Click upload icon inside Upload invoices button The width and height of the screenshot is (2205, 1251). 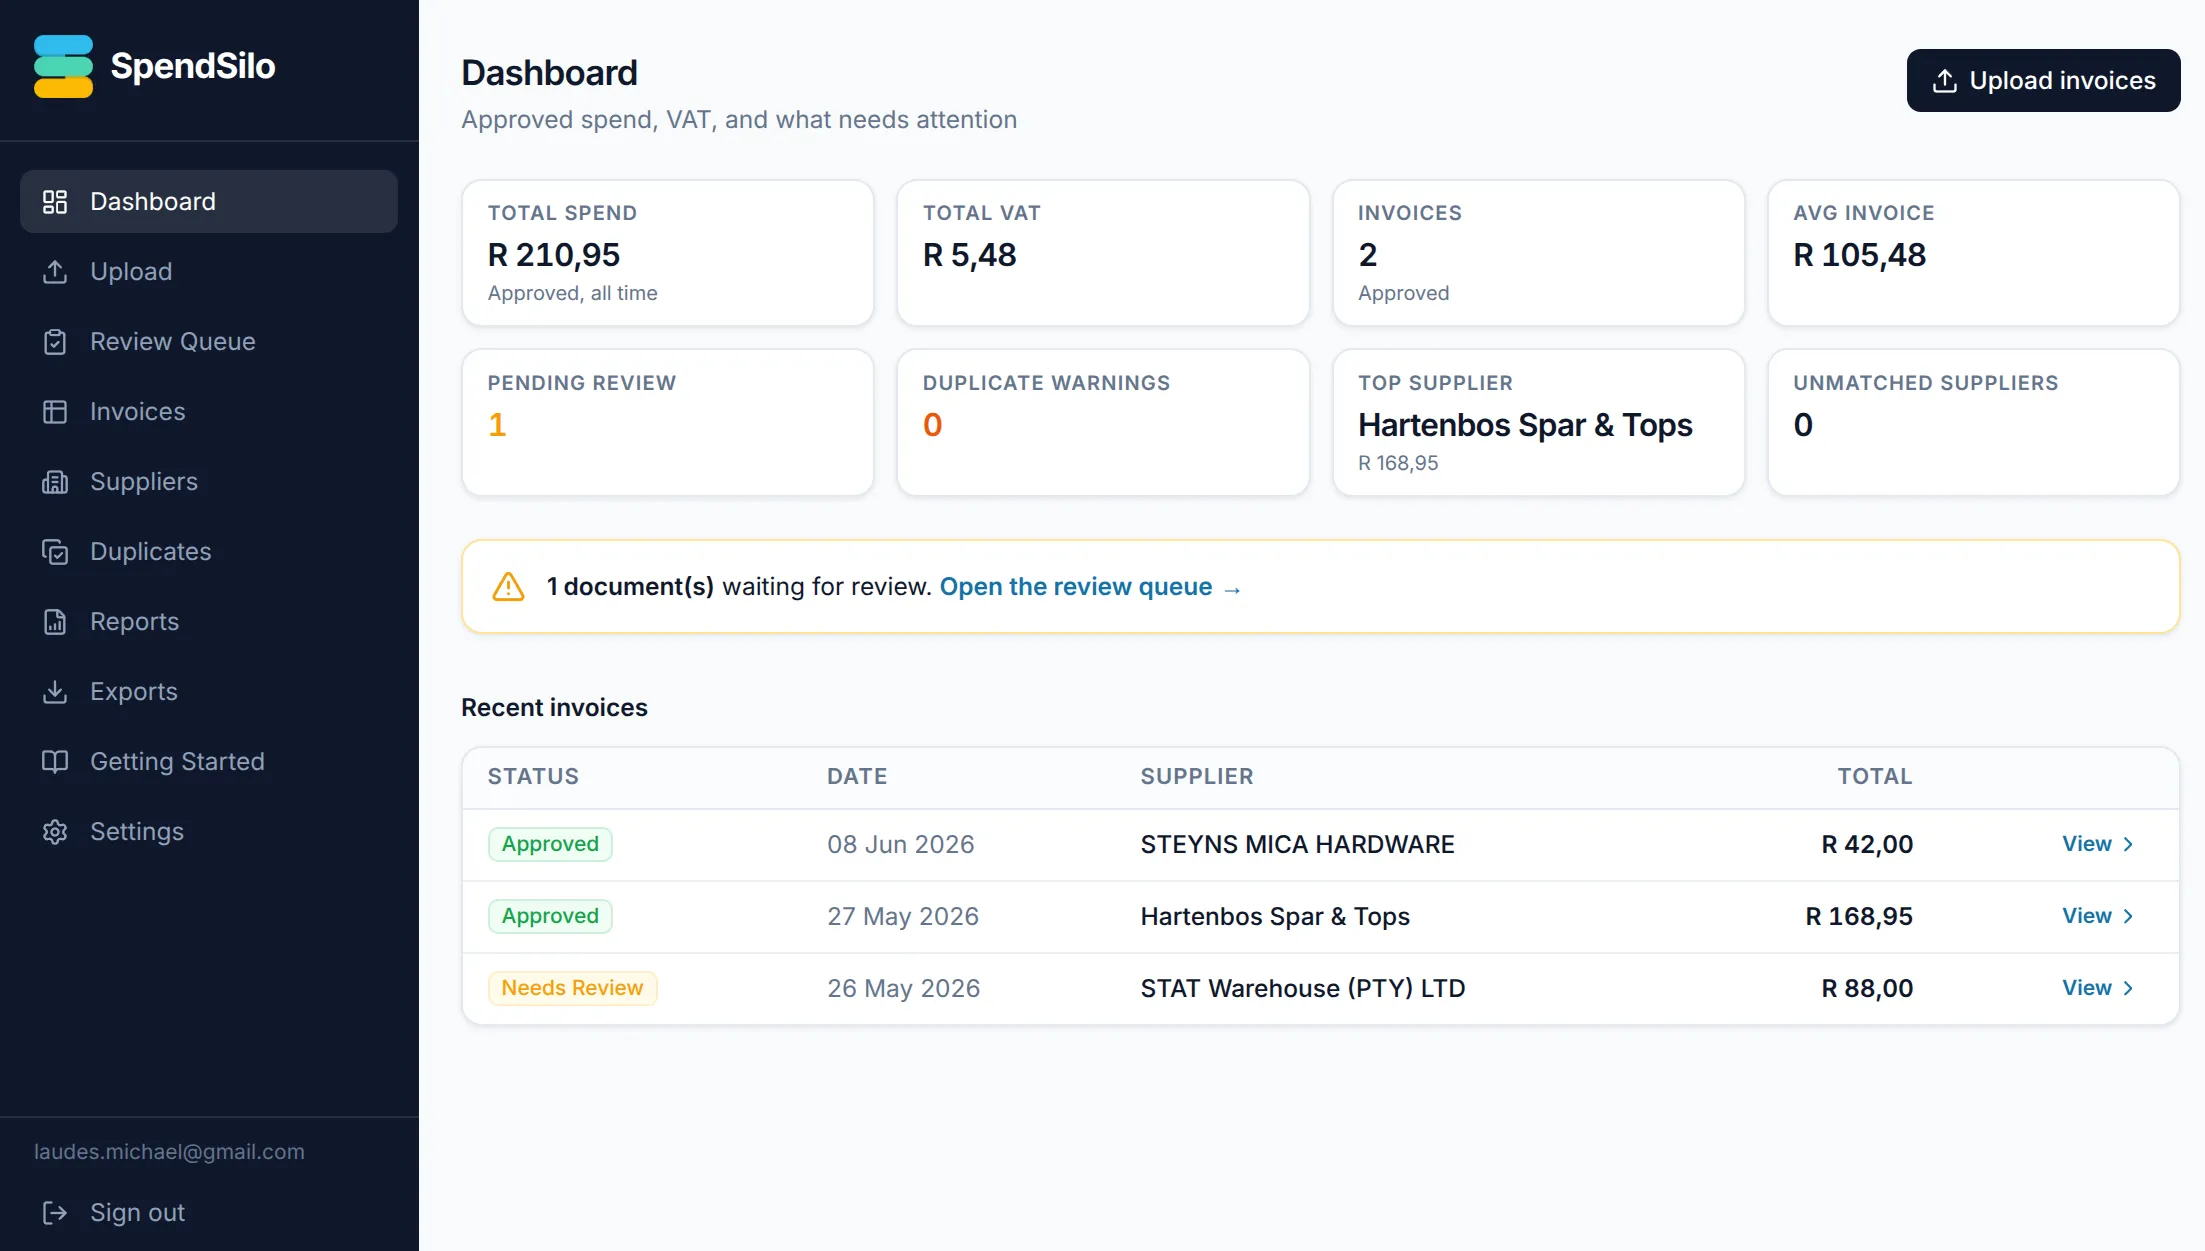1944,81
